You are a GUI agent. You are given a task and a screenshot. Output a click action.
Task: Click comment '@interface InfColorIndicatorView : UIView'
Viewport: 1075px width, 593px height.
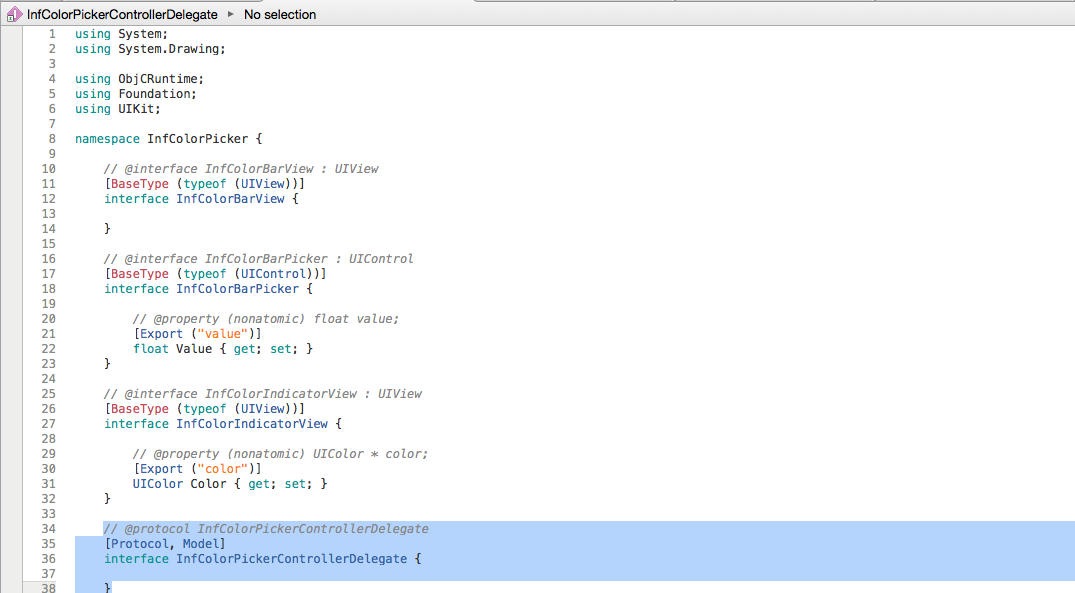pos(263,394)
